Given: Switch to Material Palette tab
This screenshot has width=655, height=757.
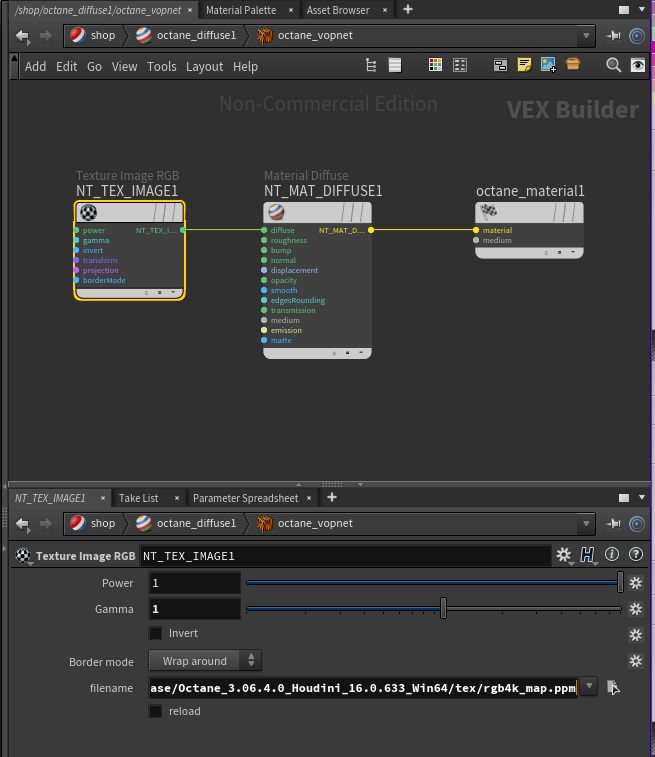Looking at the screenshot, I should click(241, 10).
